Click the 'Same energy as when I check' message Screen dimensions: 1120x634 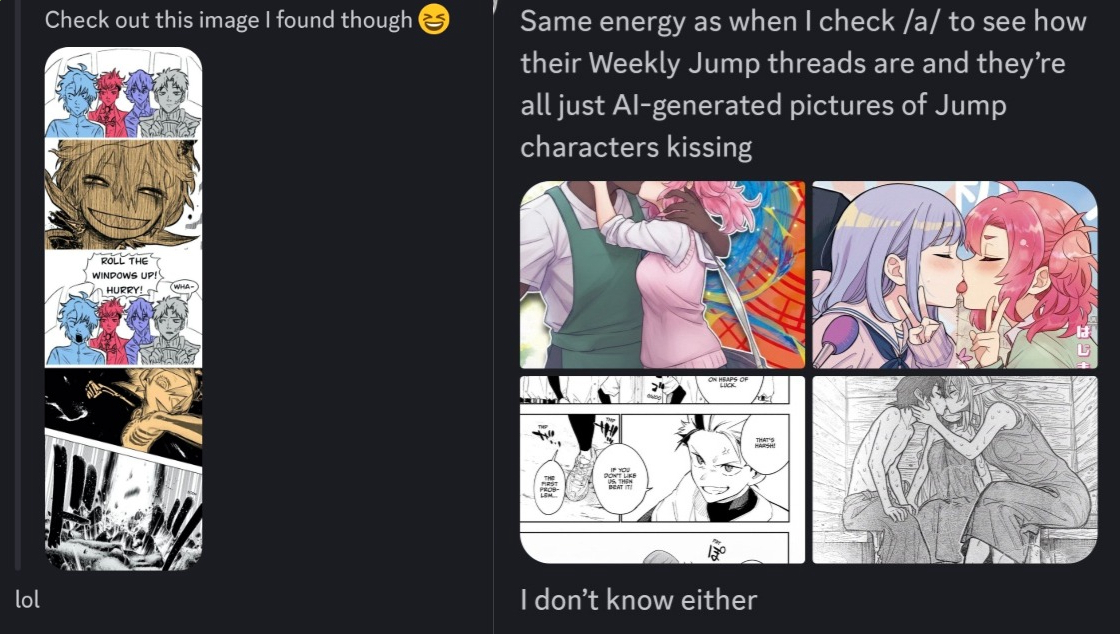(x=804, y=84)
